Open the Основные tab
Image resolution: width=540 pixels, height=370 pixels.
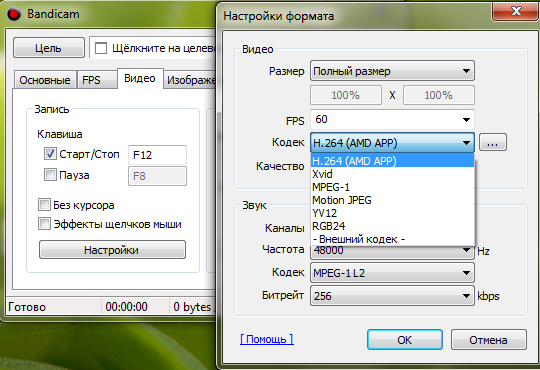pos(45,80)
